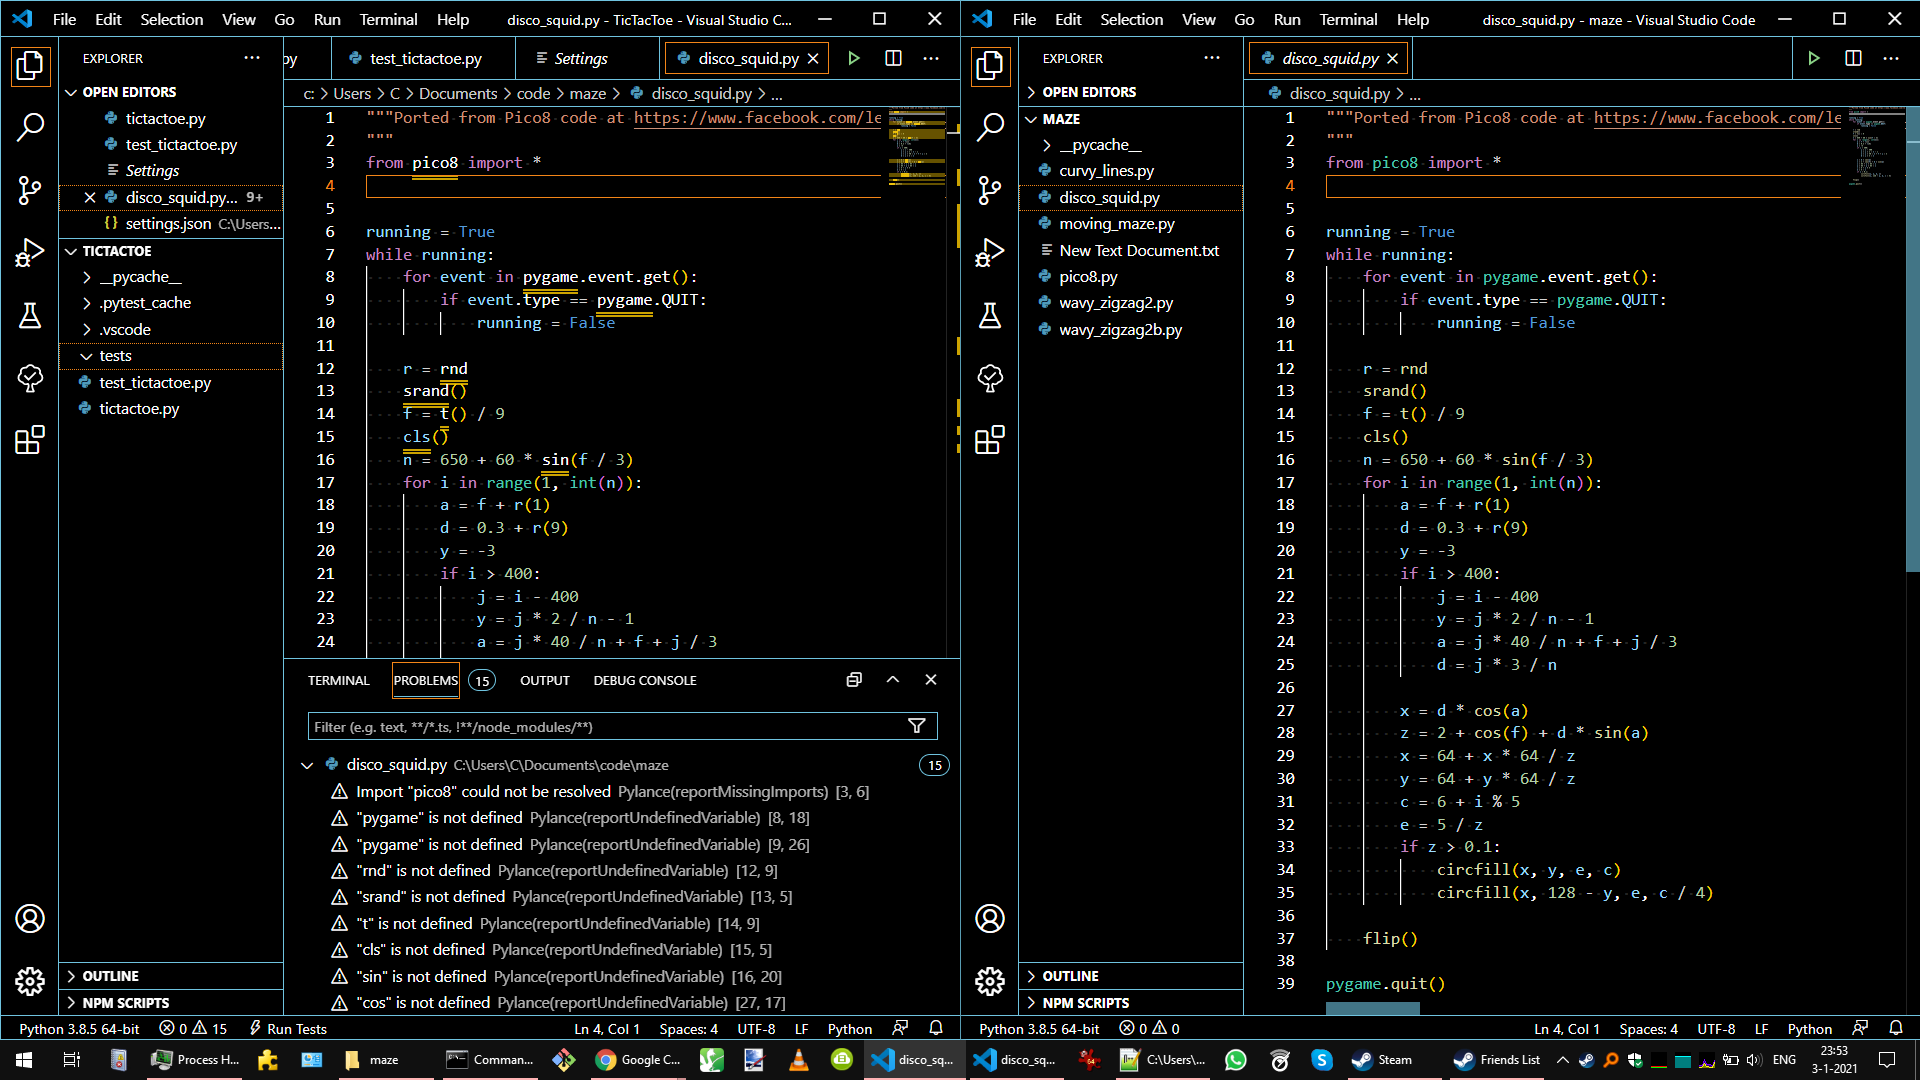Click Python 3.8.5 64-bit interpreter selector
1920x1080 pixels.
(x=79, y=1028)
